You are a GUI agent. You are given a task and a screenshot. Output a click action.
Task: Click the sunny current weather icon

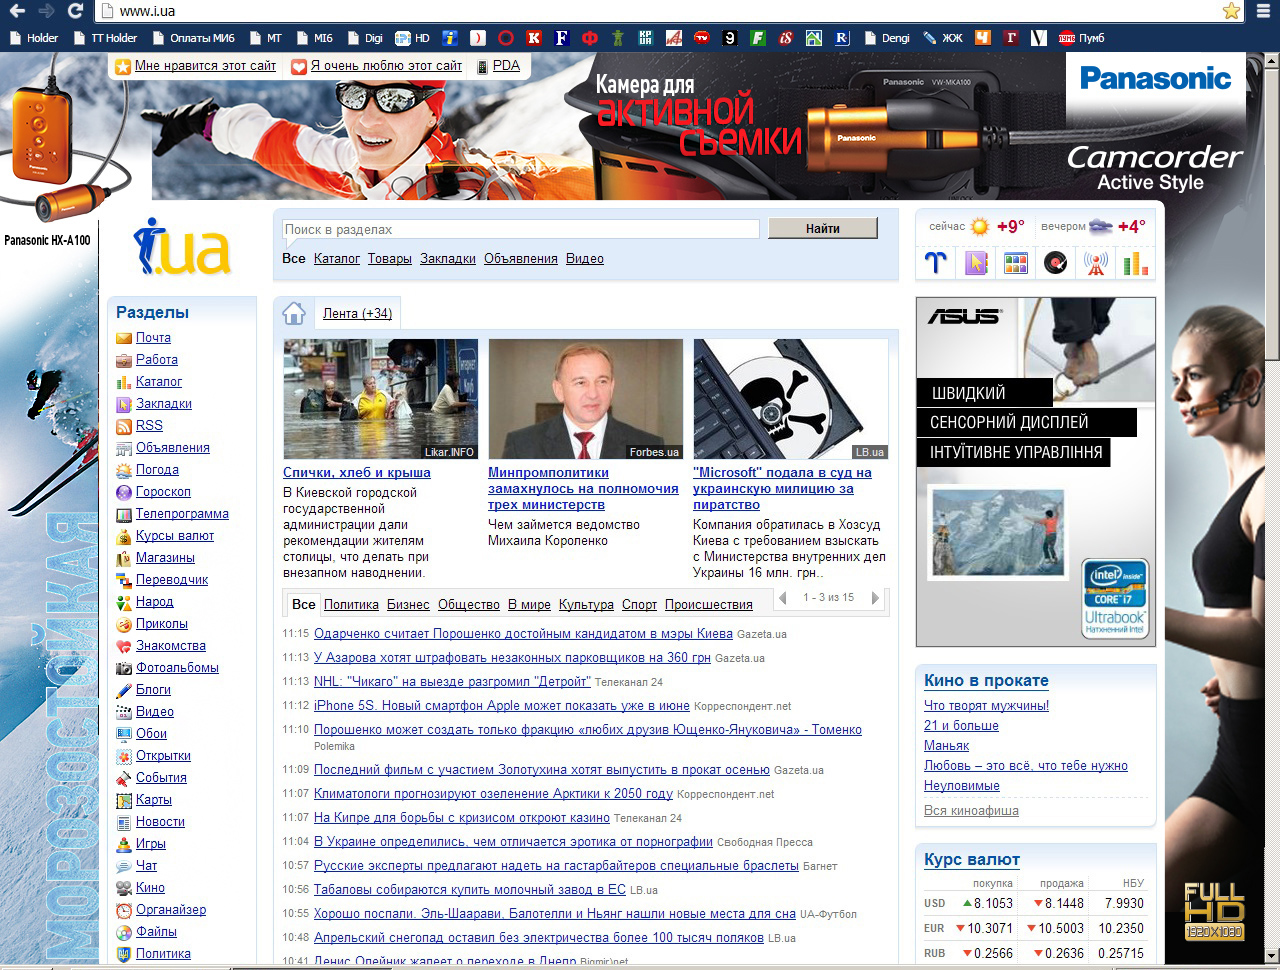click(980, 227)
